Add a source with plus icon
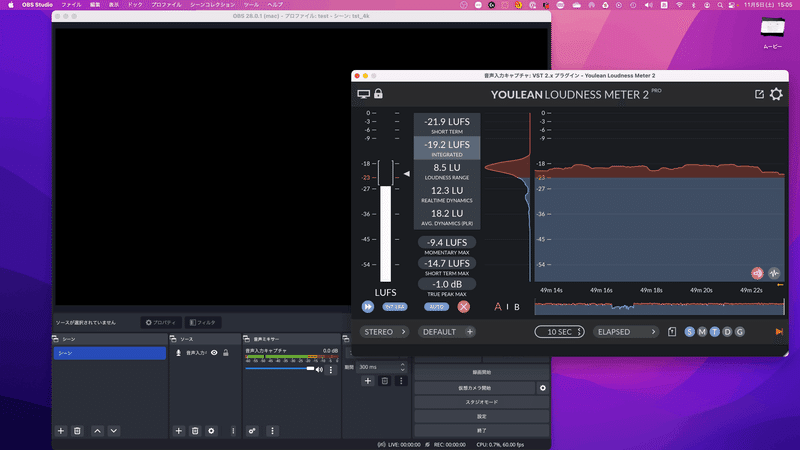The image size is (800, 450). [179, 431]
